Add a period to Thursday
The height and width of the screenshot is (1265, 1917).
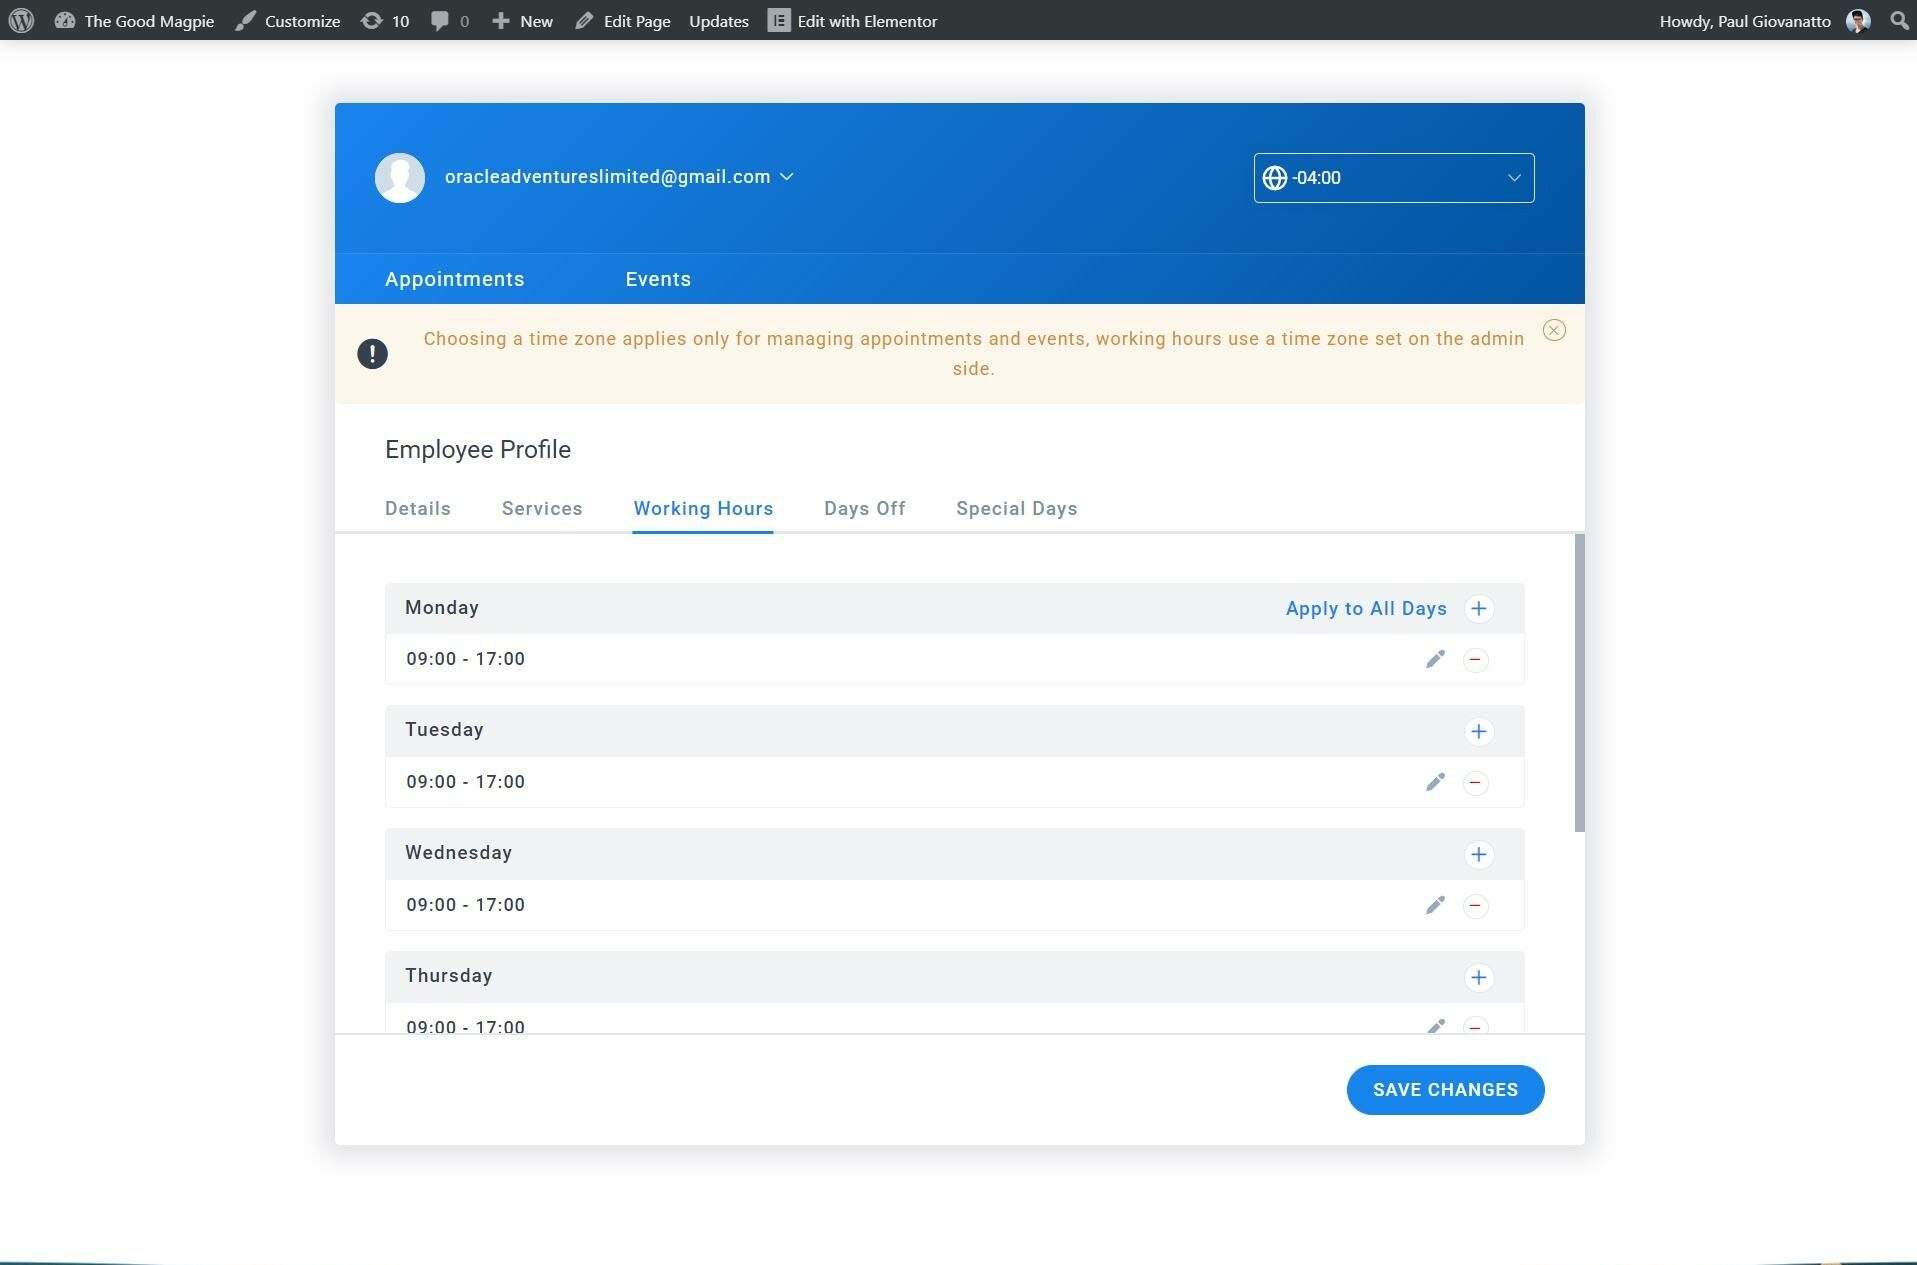click(1478, 978)
